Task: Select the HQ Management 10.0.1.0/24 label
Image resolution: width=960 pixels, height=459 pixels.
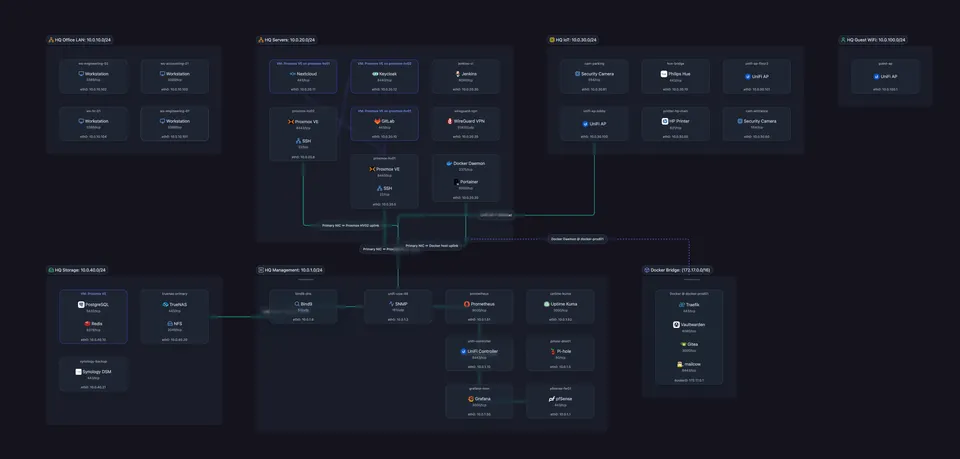Action: pos(293,270)
